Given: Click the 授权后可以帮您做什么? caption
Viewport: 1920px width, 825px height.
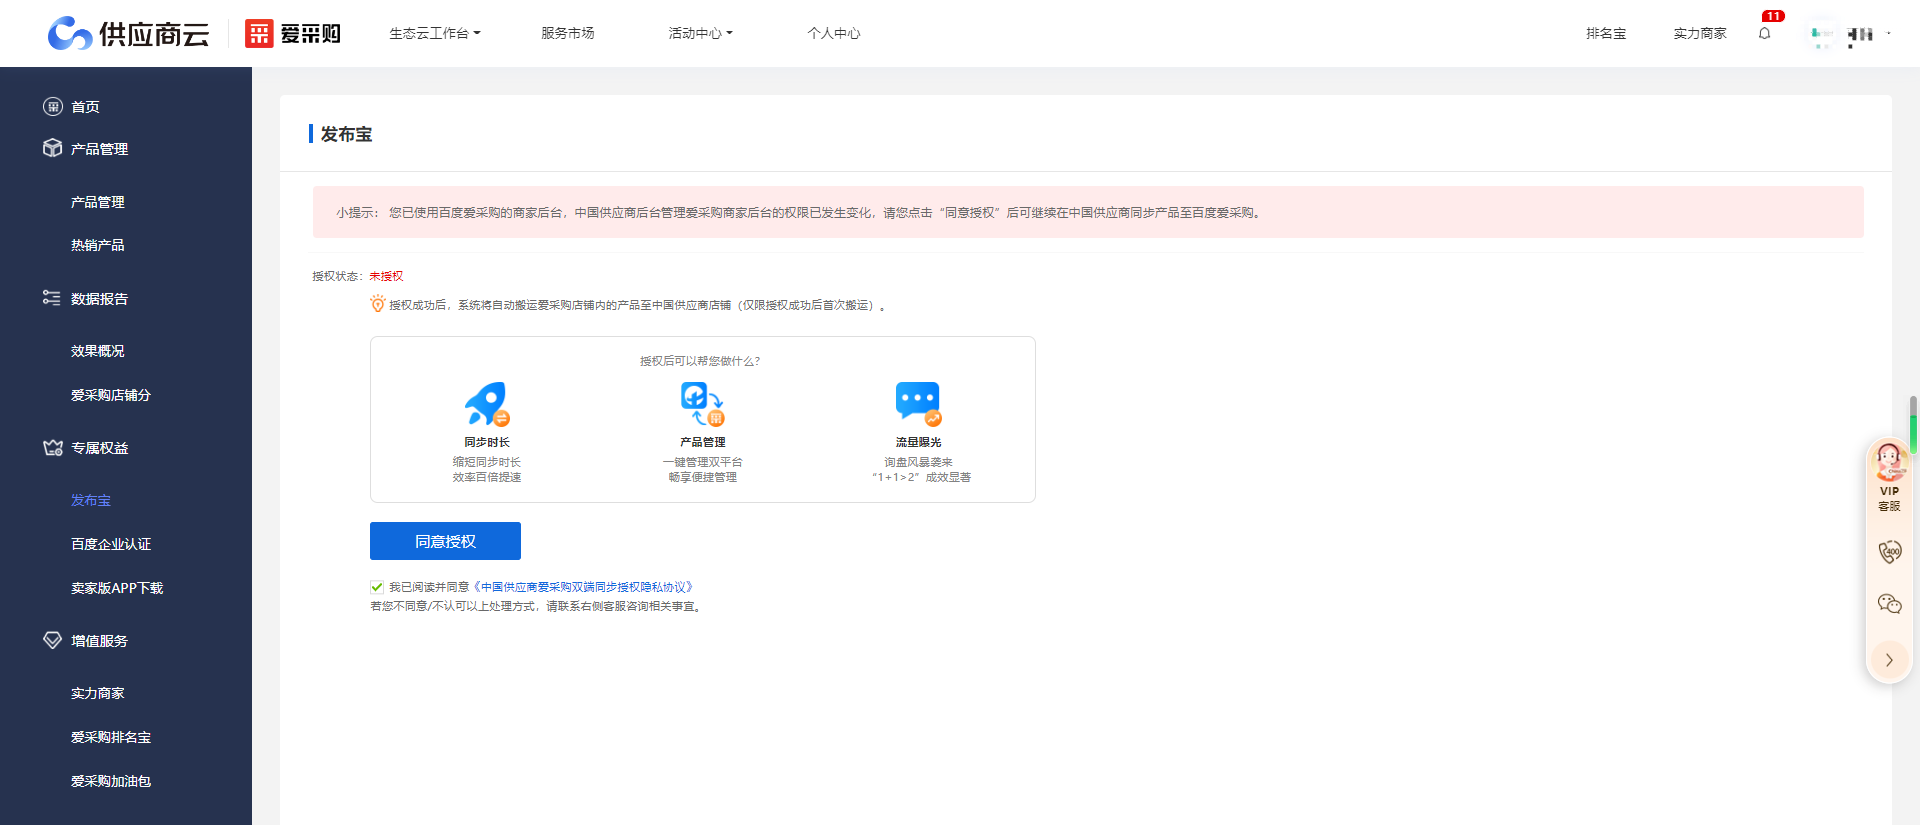Looking at the screenshot, I should (700, 361).
